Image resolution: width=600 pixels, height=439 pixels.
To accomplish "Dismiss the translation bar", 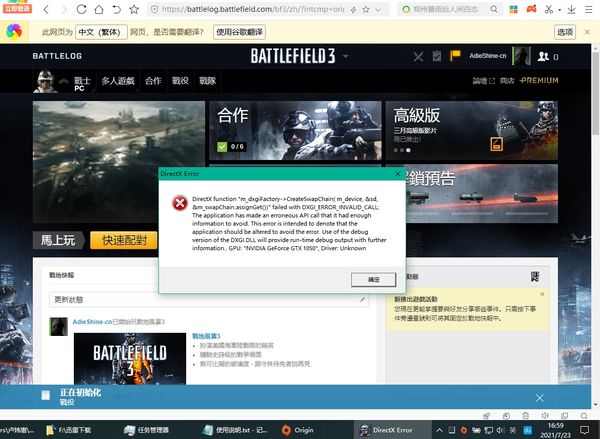I will 587,32.
